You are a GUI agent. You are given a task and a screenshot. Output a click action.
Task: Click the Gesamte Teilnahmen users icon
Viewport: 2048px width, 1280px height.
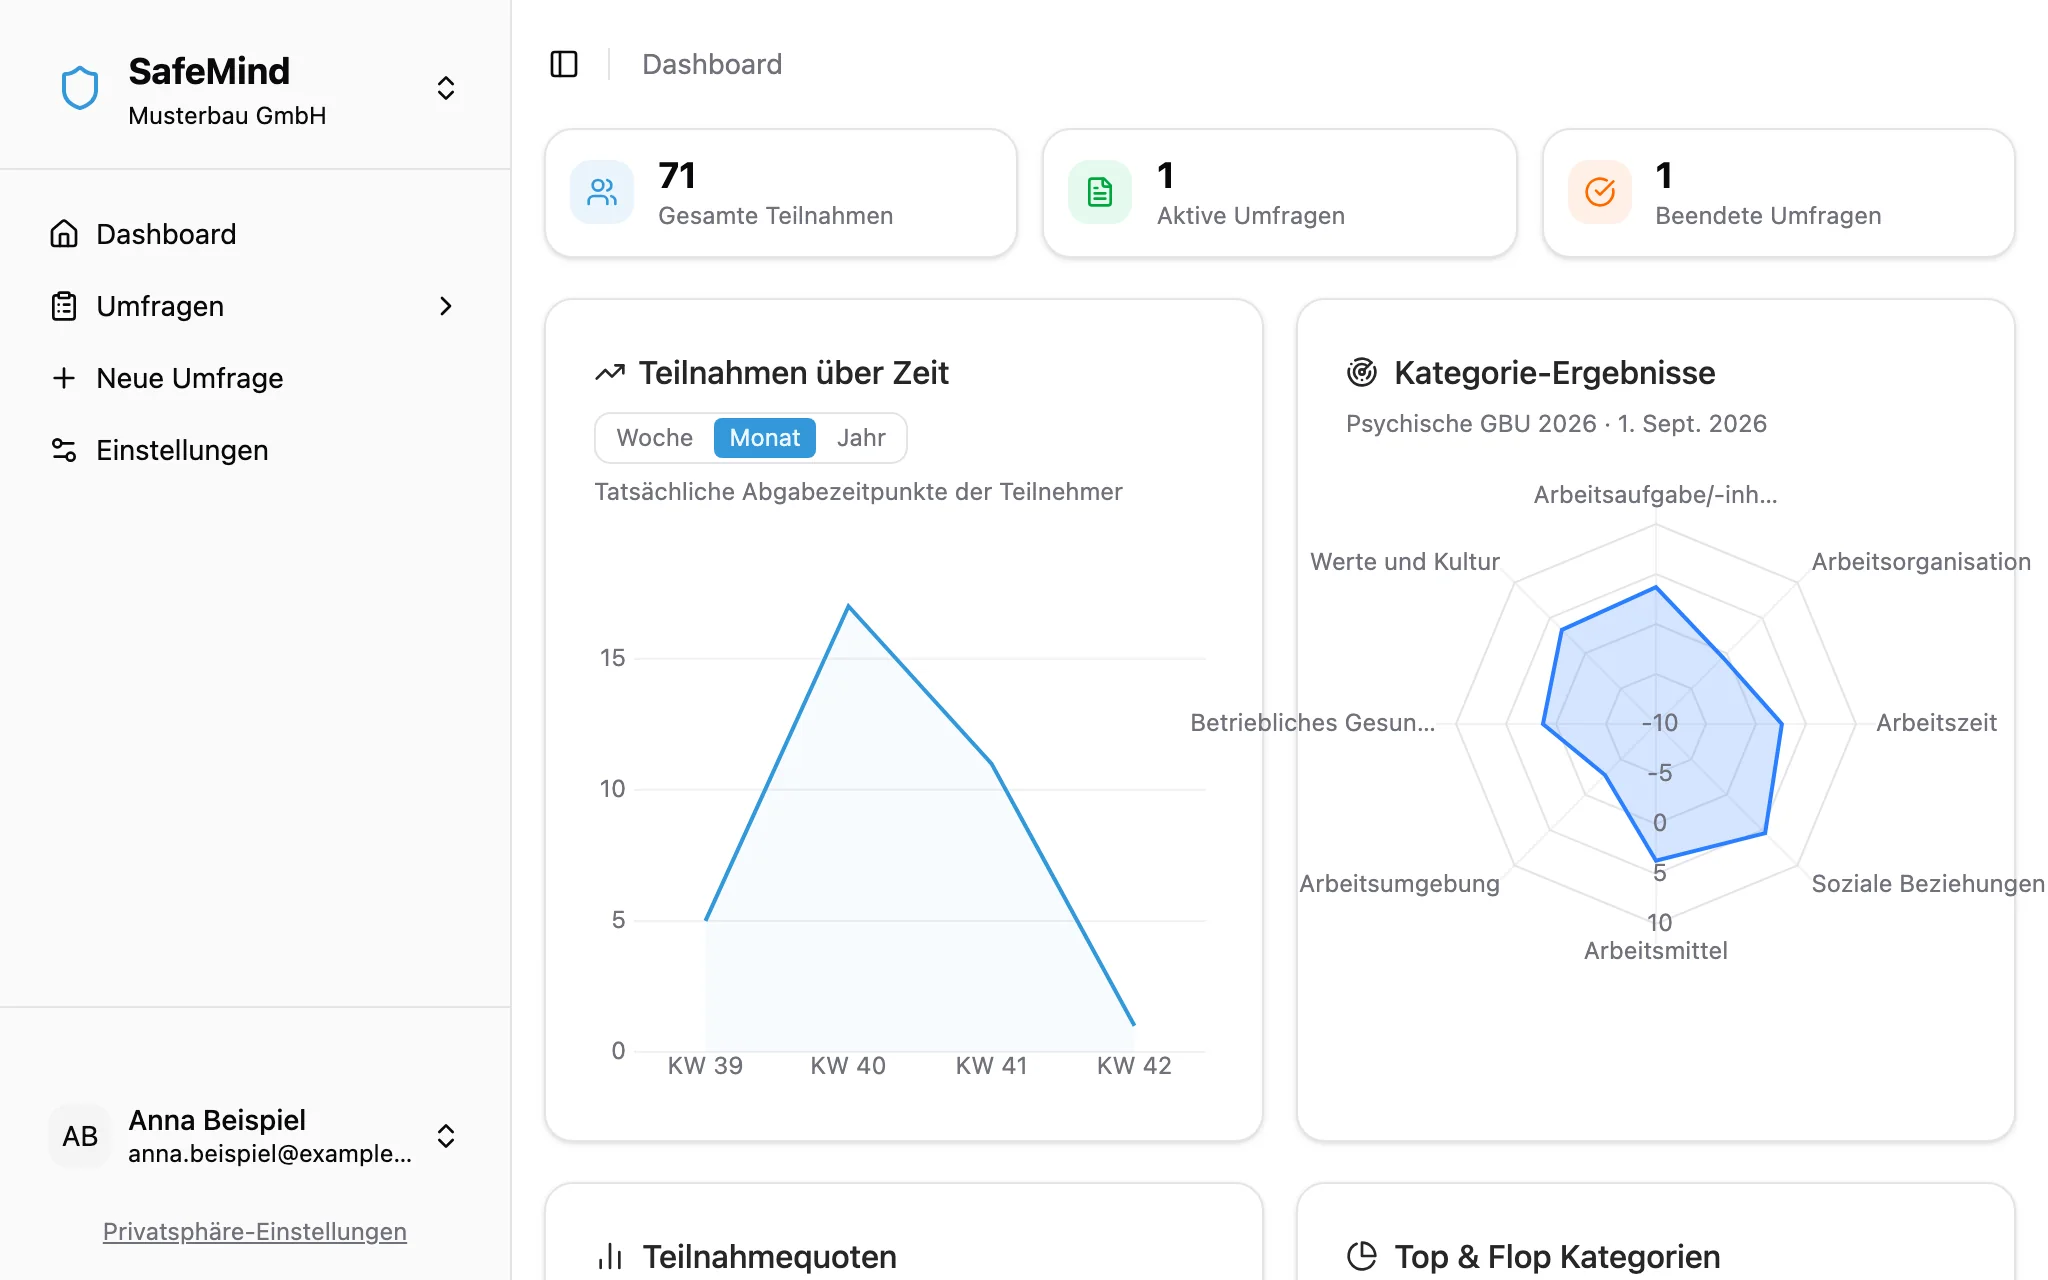tap(602, 192)
